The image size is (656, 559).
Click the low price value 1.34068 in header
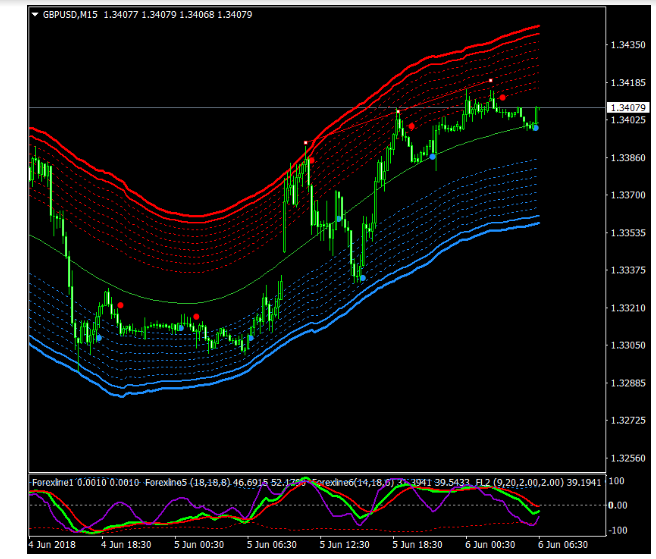click(197, 15)
